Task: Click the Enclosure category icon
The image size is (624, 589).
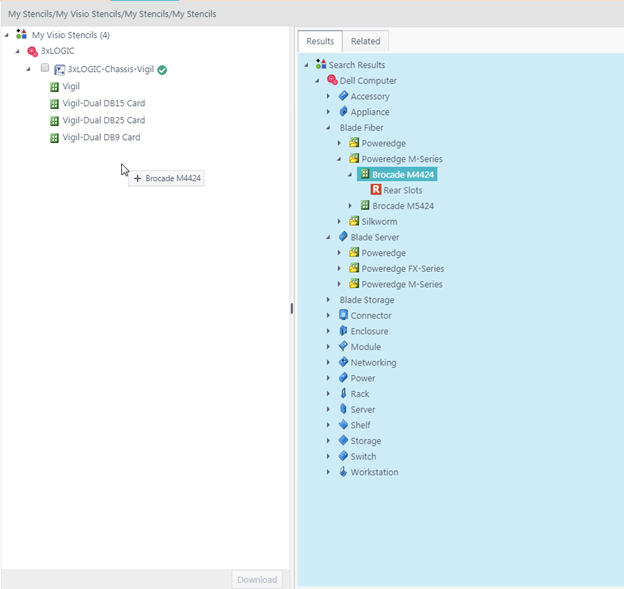Action: point(343,331)
